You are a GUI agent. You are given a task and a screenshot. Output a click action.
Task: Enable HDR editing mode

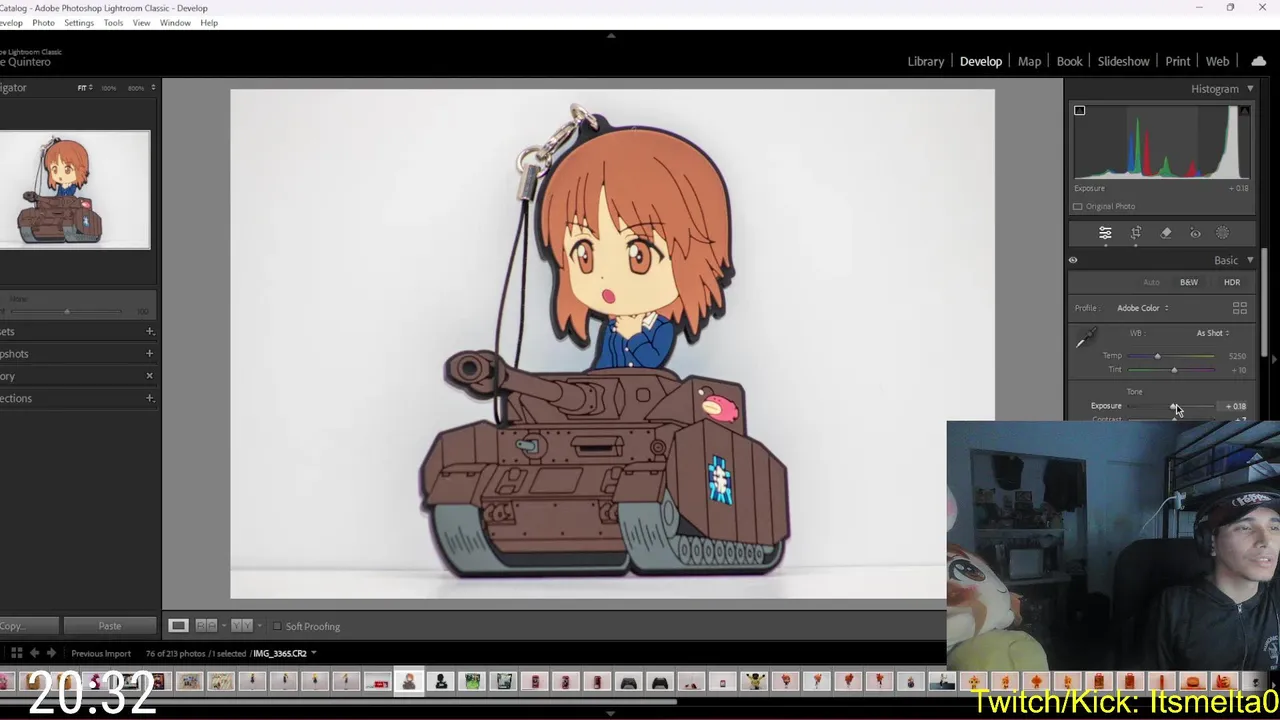click(x=1232, y=282)
